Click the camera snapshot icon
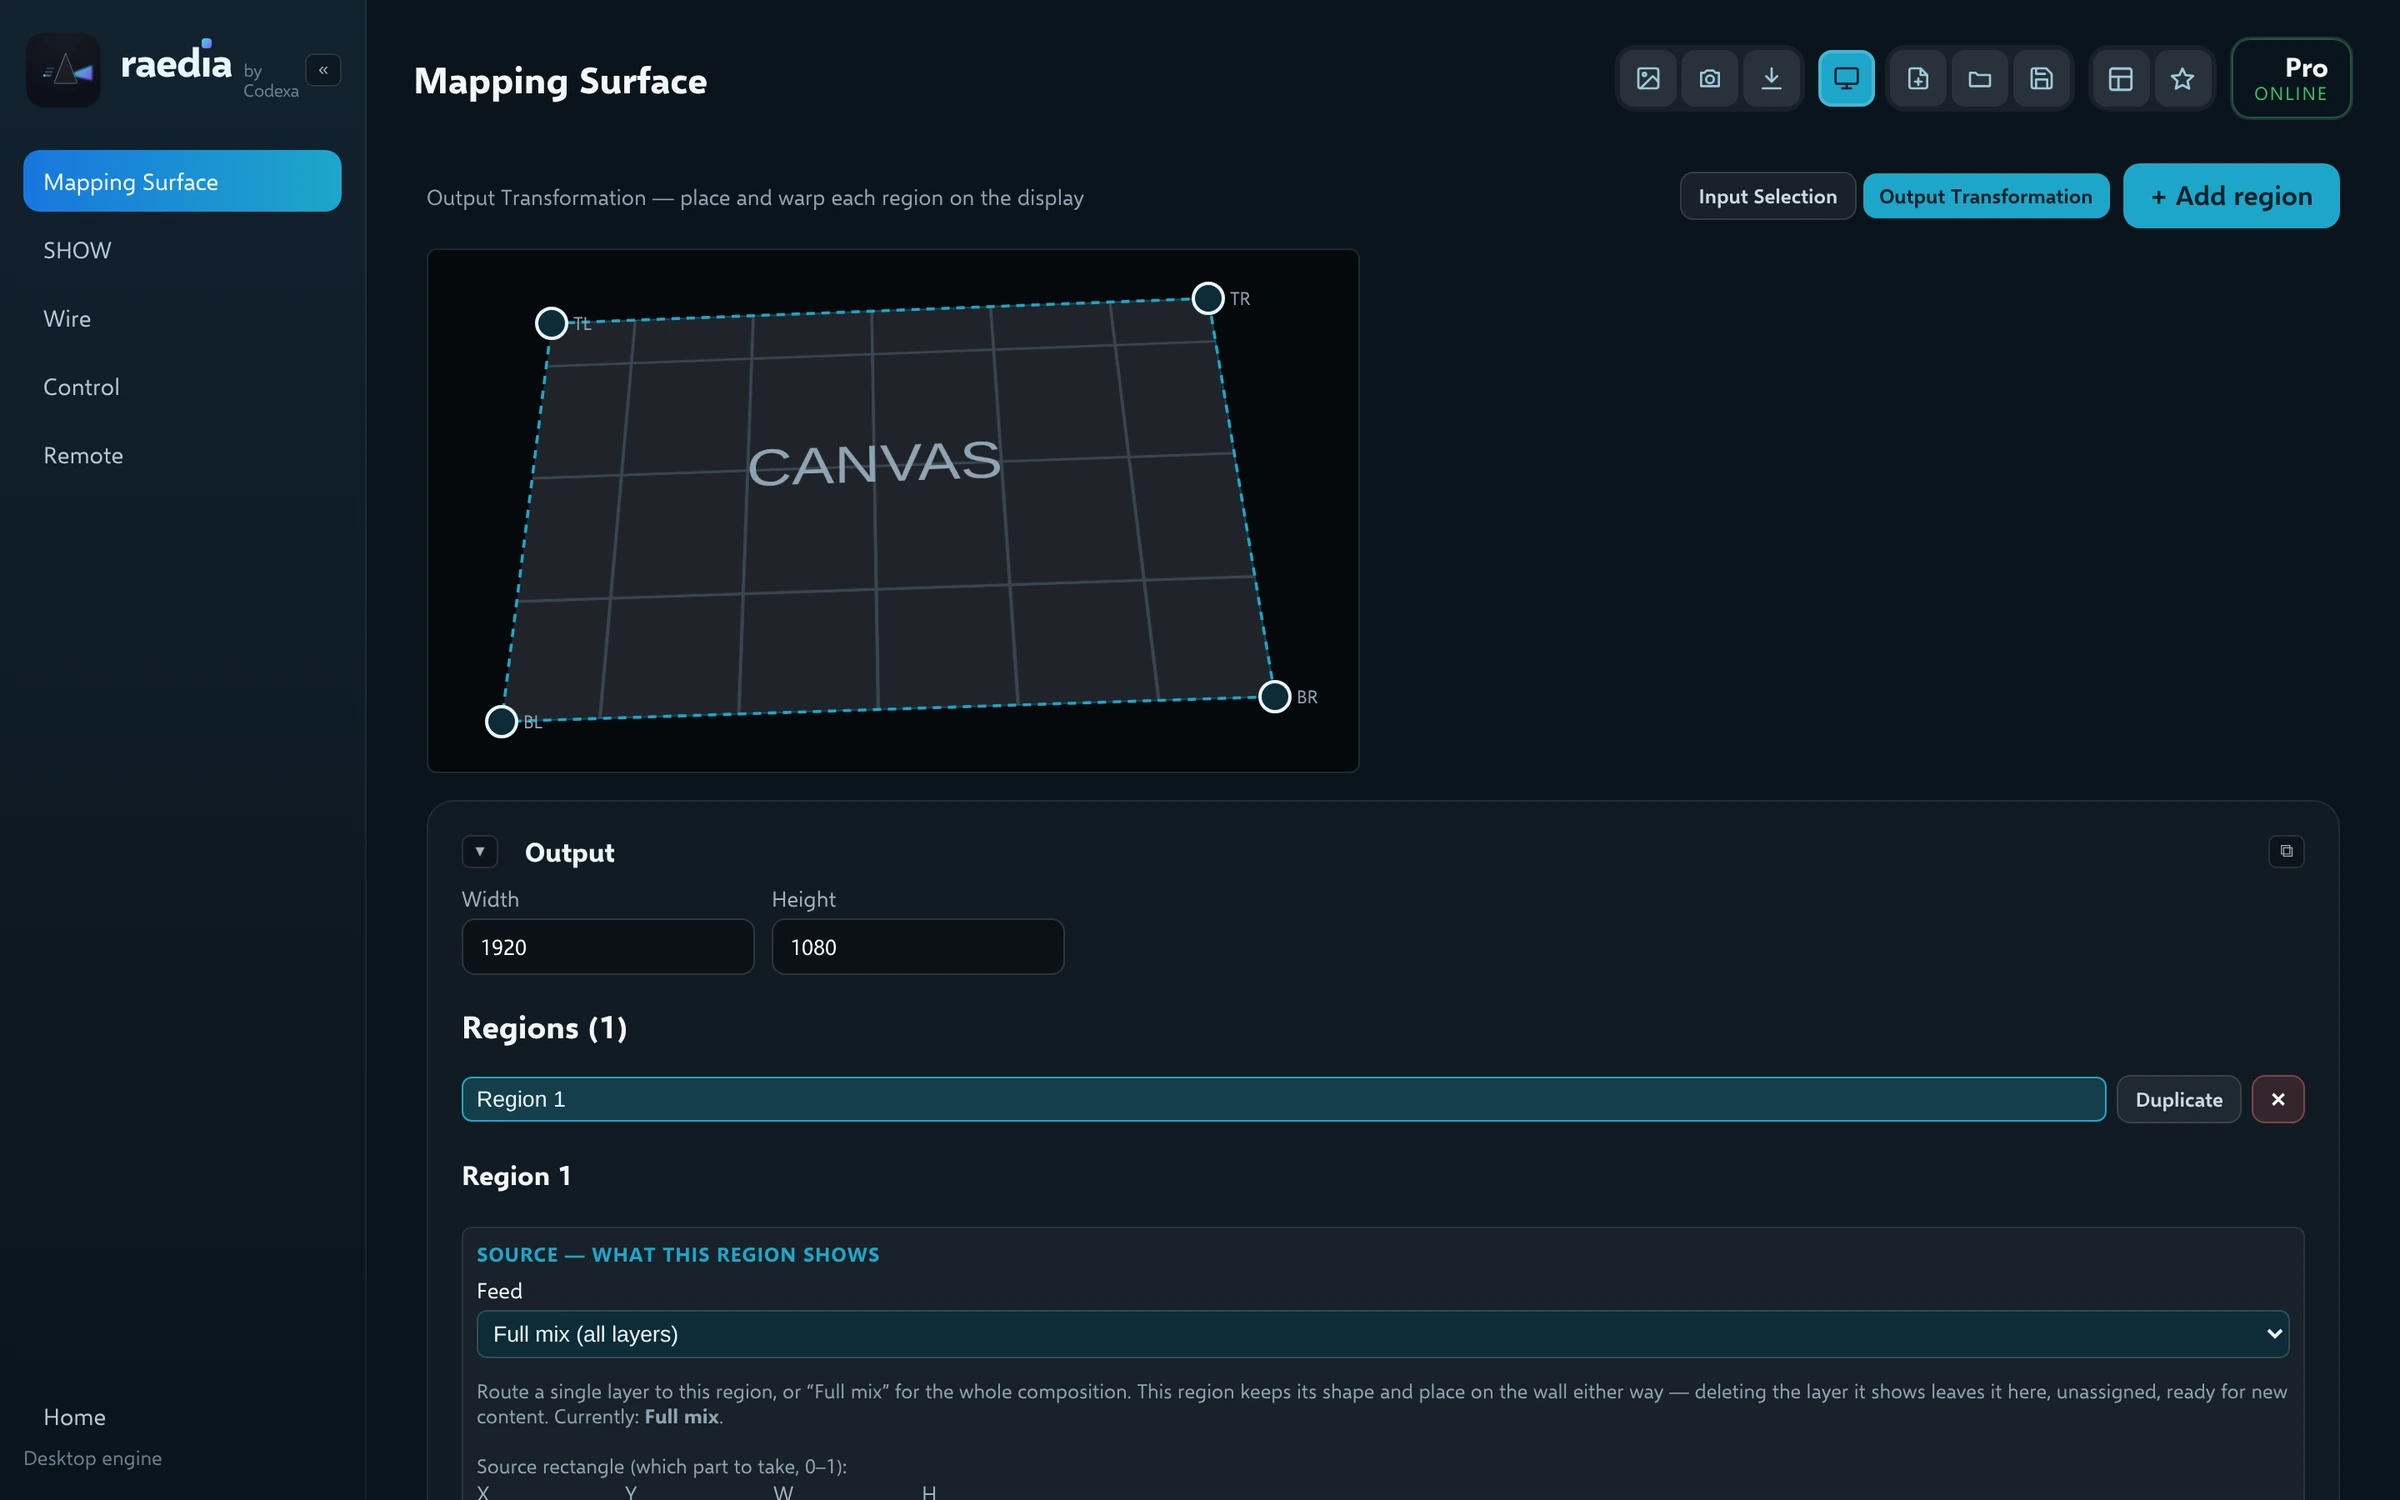Screen dimensions: 2400x1500 tap(1710, 78)
